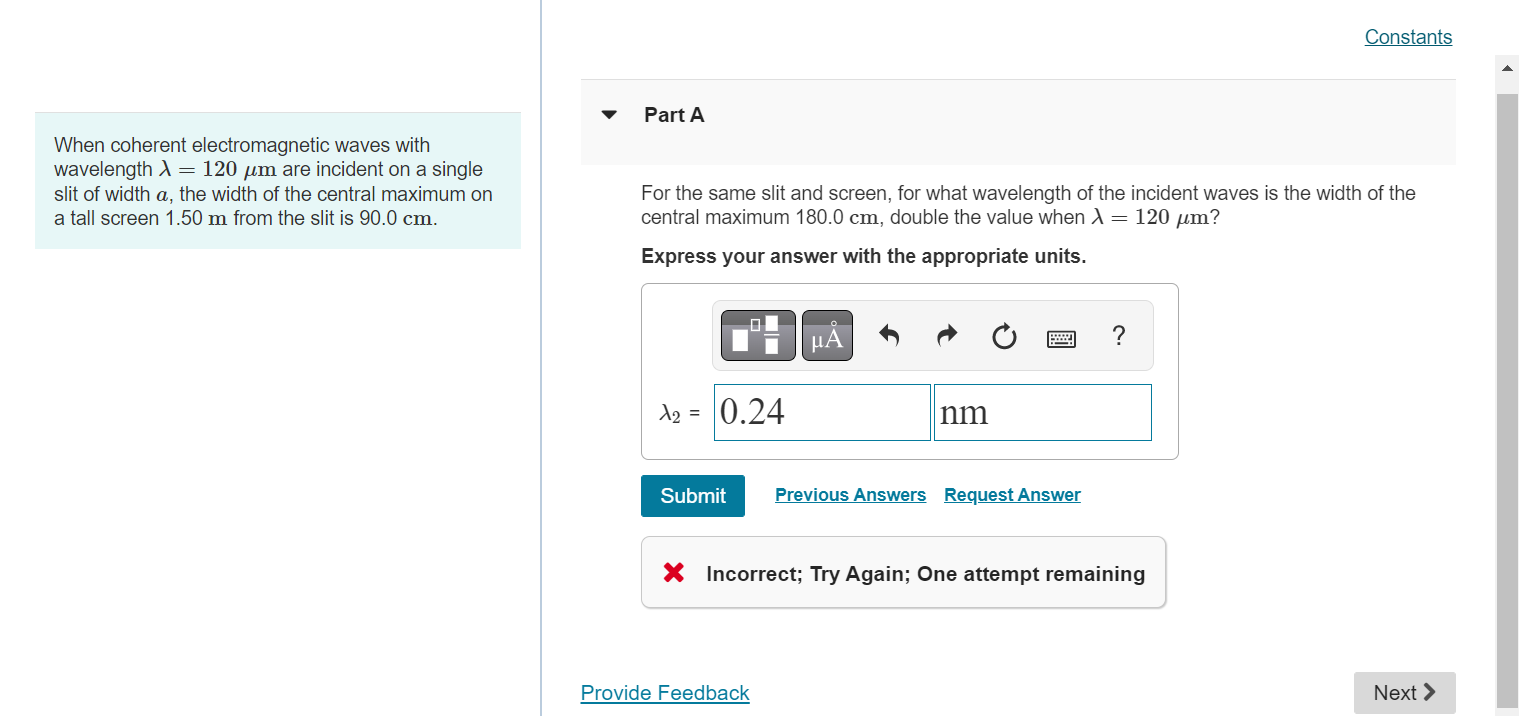Open the answer entry help
Viewport: 1533px width, 716px height.
(1118, 336)
